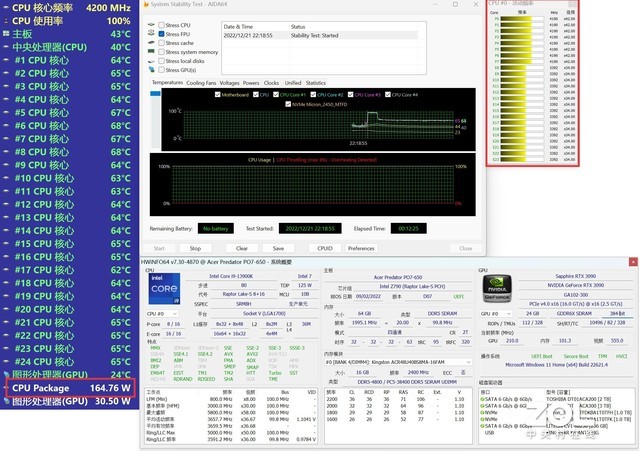Enable the Stress GPU(s) checkbox

(x=162, y=70)
